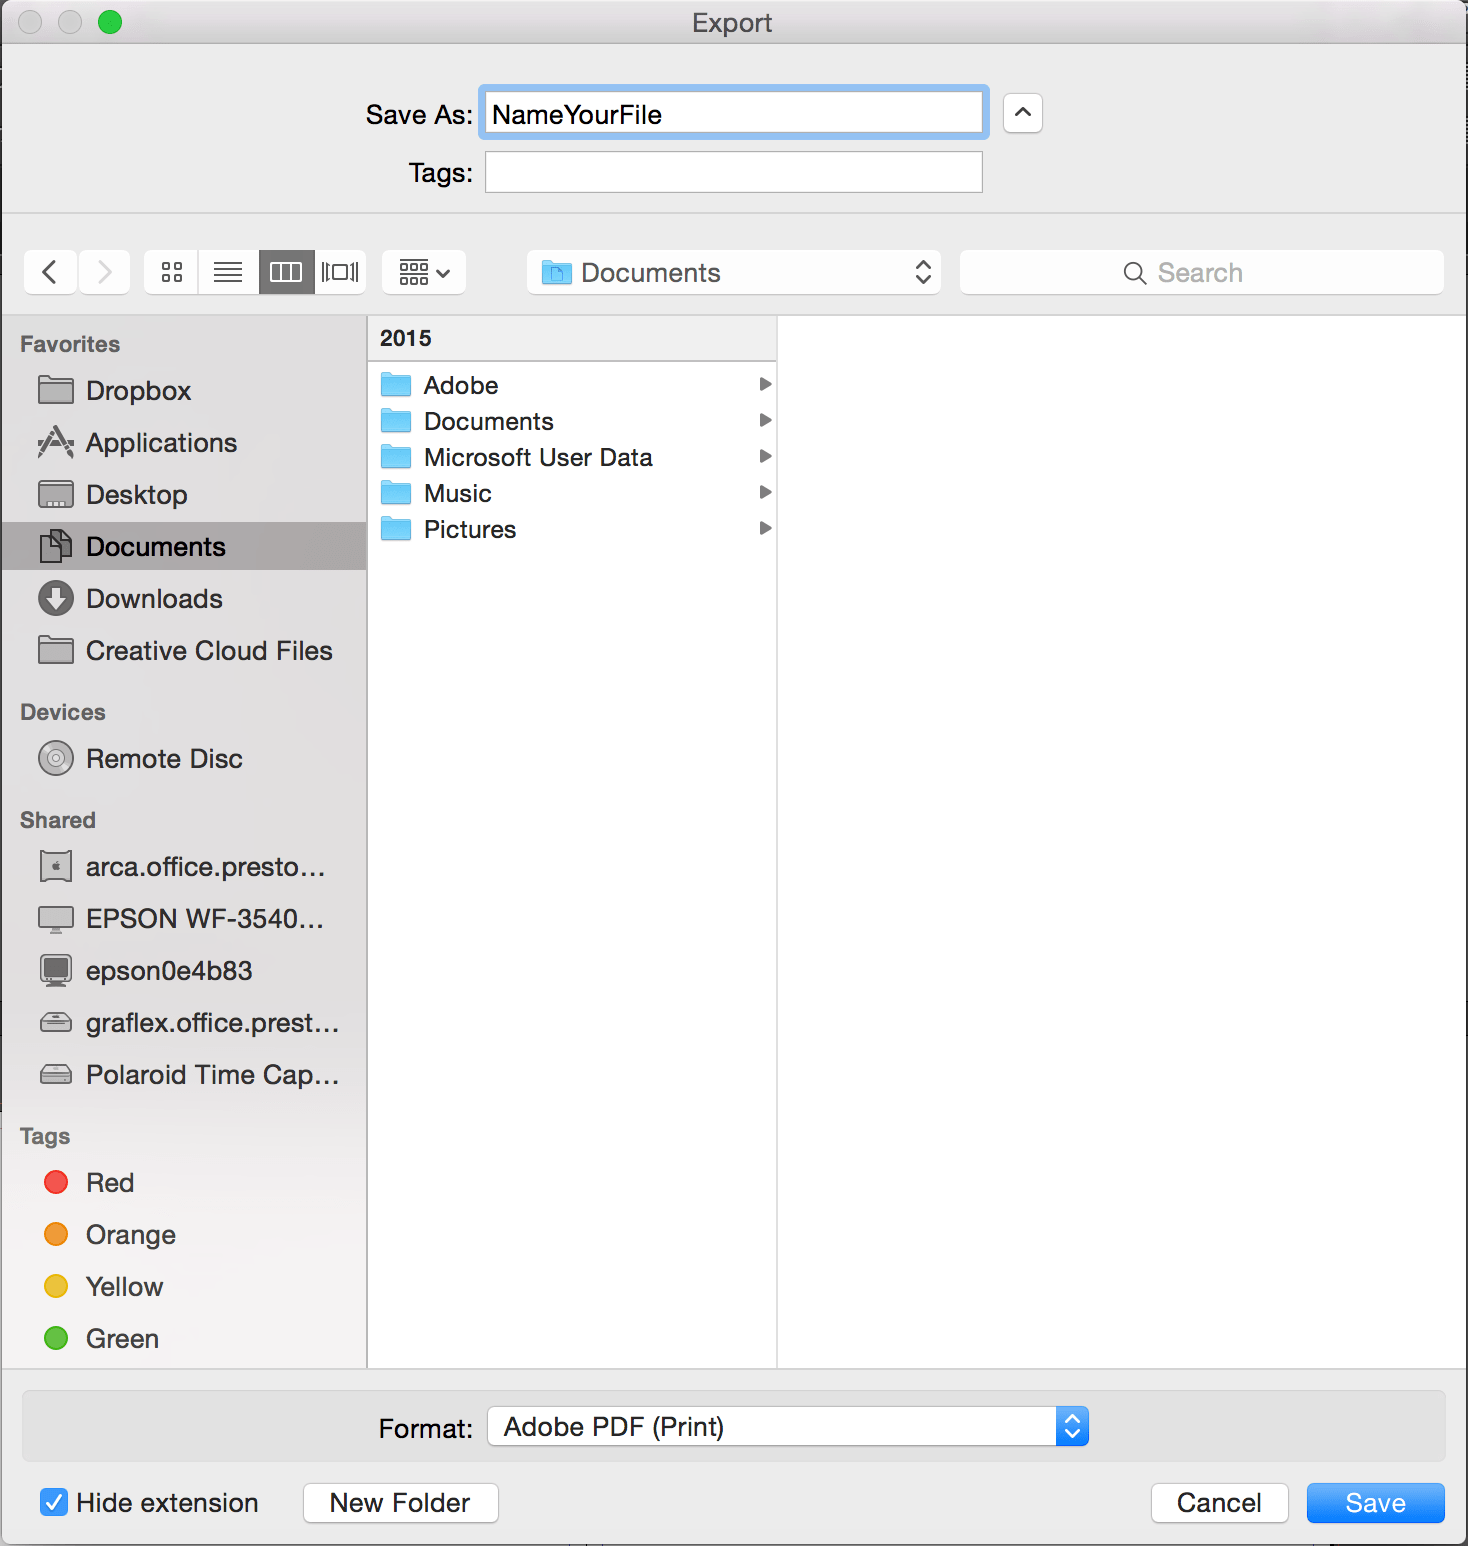This screenshot has height=1546, width=1468.
Task: Choose Creative Cloud Files in sidebar
Action: click(208, 651)
